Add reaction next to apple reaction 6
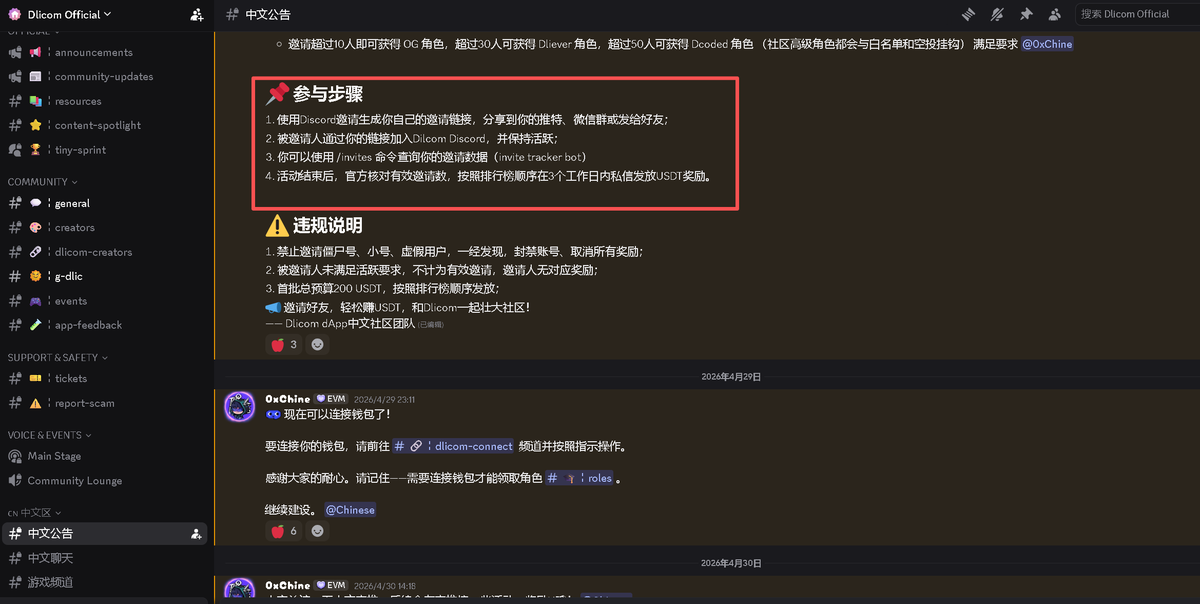This screenshot has height=604, width=1200. (x=317, y=531)
